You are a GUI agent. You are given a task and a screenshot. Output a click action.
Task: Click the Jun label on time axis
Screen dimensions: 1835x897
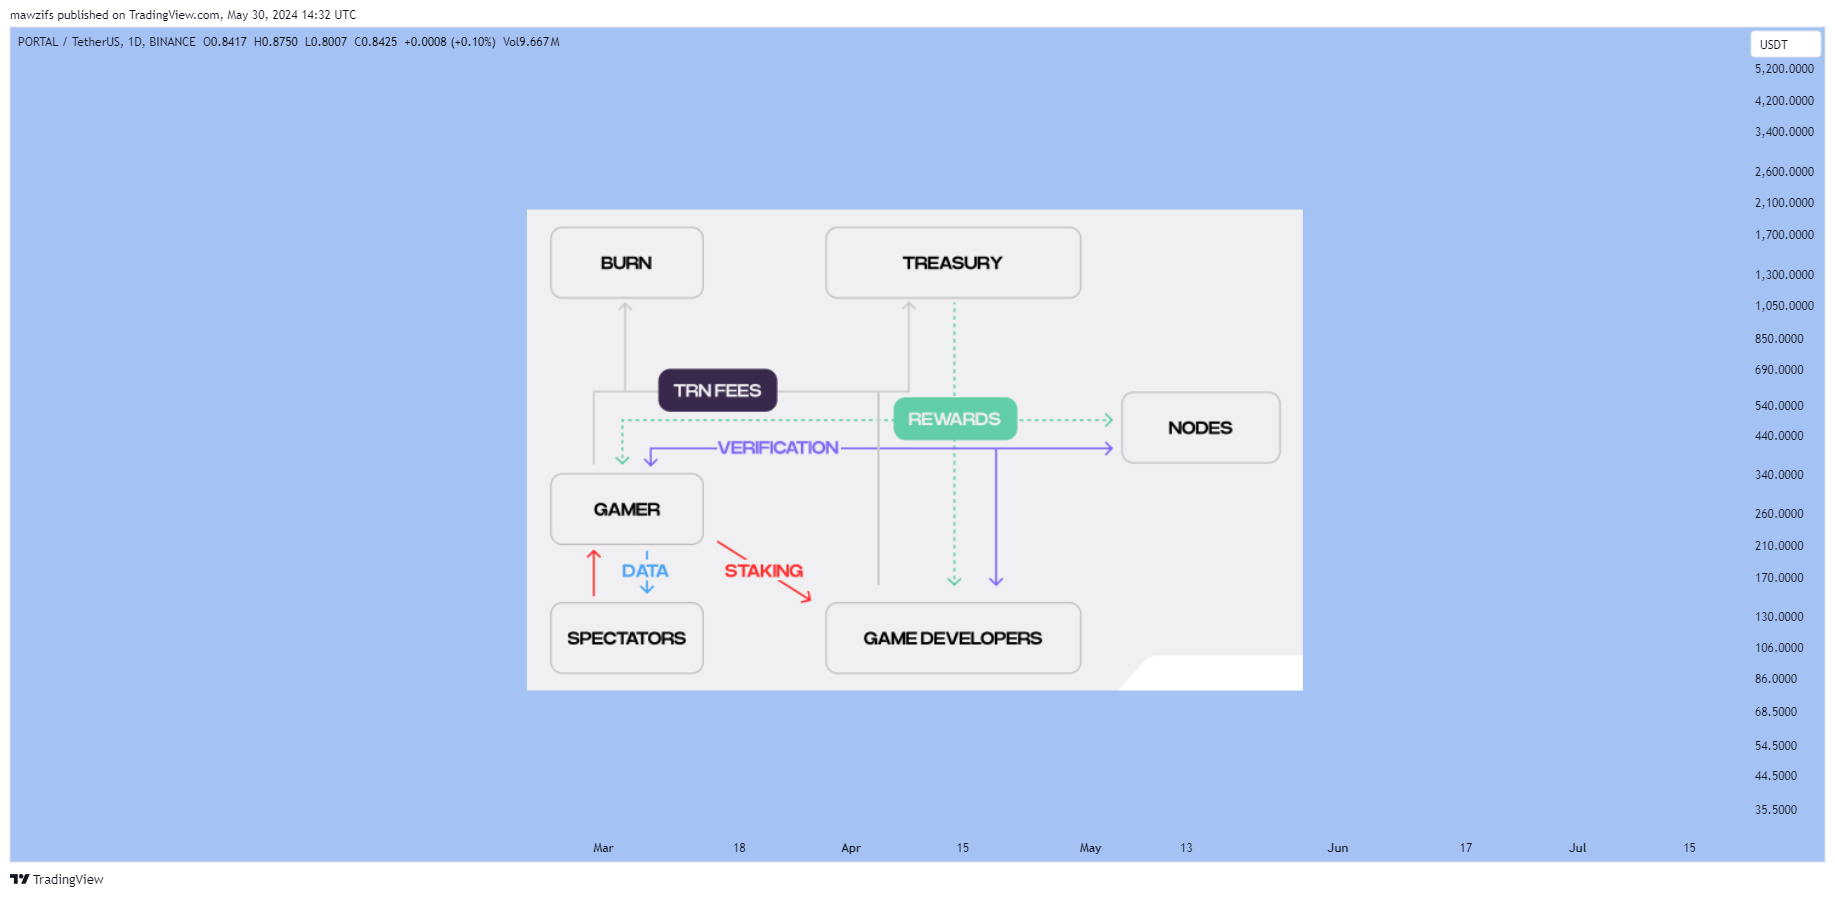click(x=1338, y=848)
